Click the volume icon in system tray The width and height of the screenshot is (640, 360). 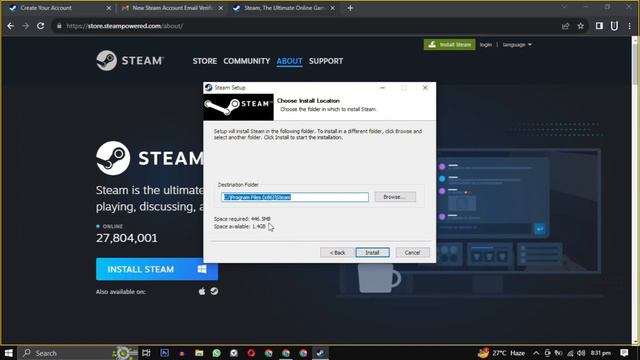581,353
